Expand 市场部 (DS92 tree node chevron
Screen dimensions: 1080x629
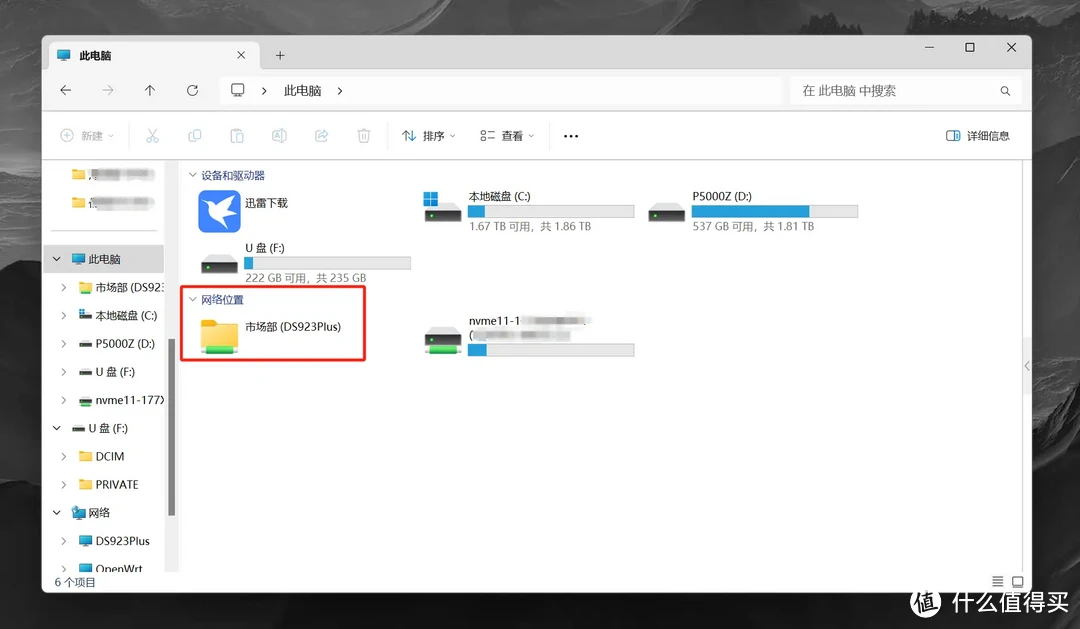point(63,287)
